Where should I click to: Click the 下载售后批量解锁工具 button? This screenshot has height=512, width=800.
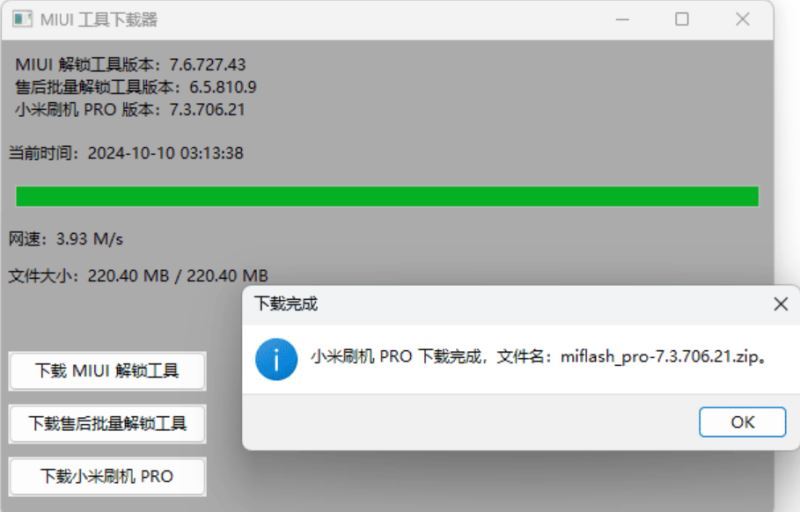point(107,423)
